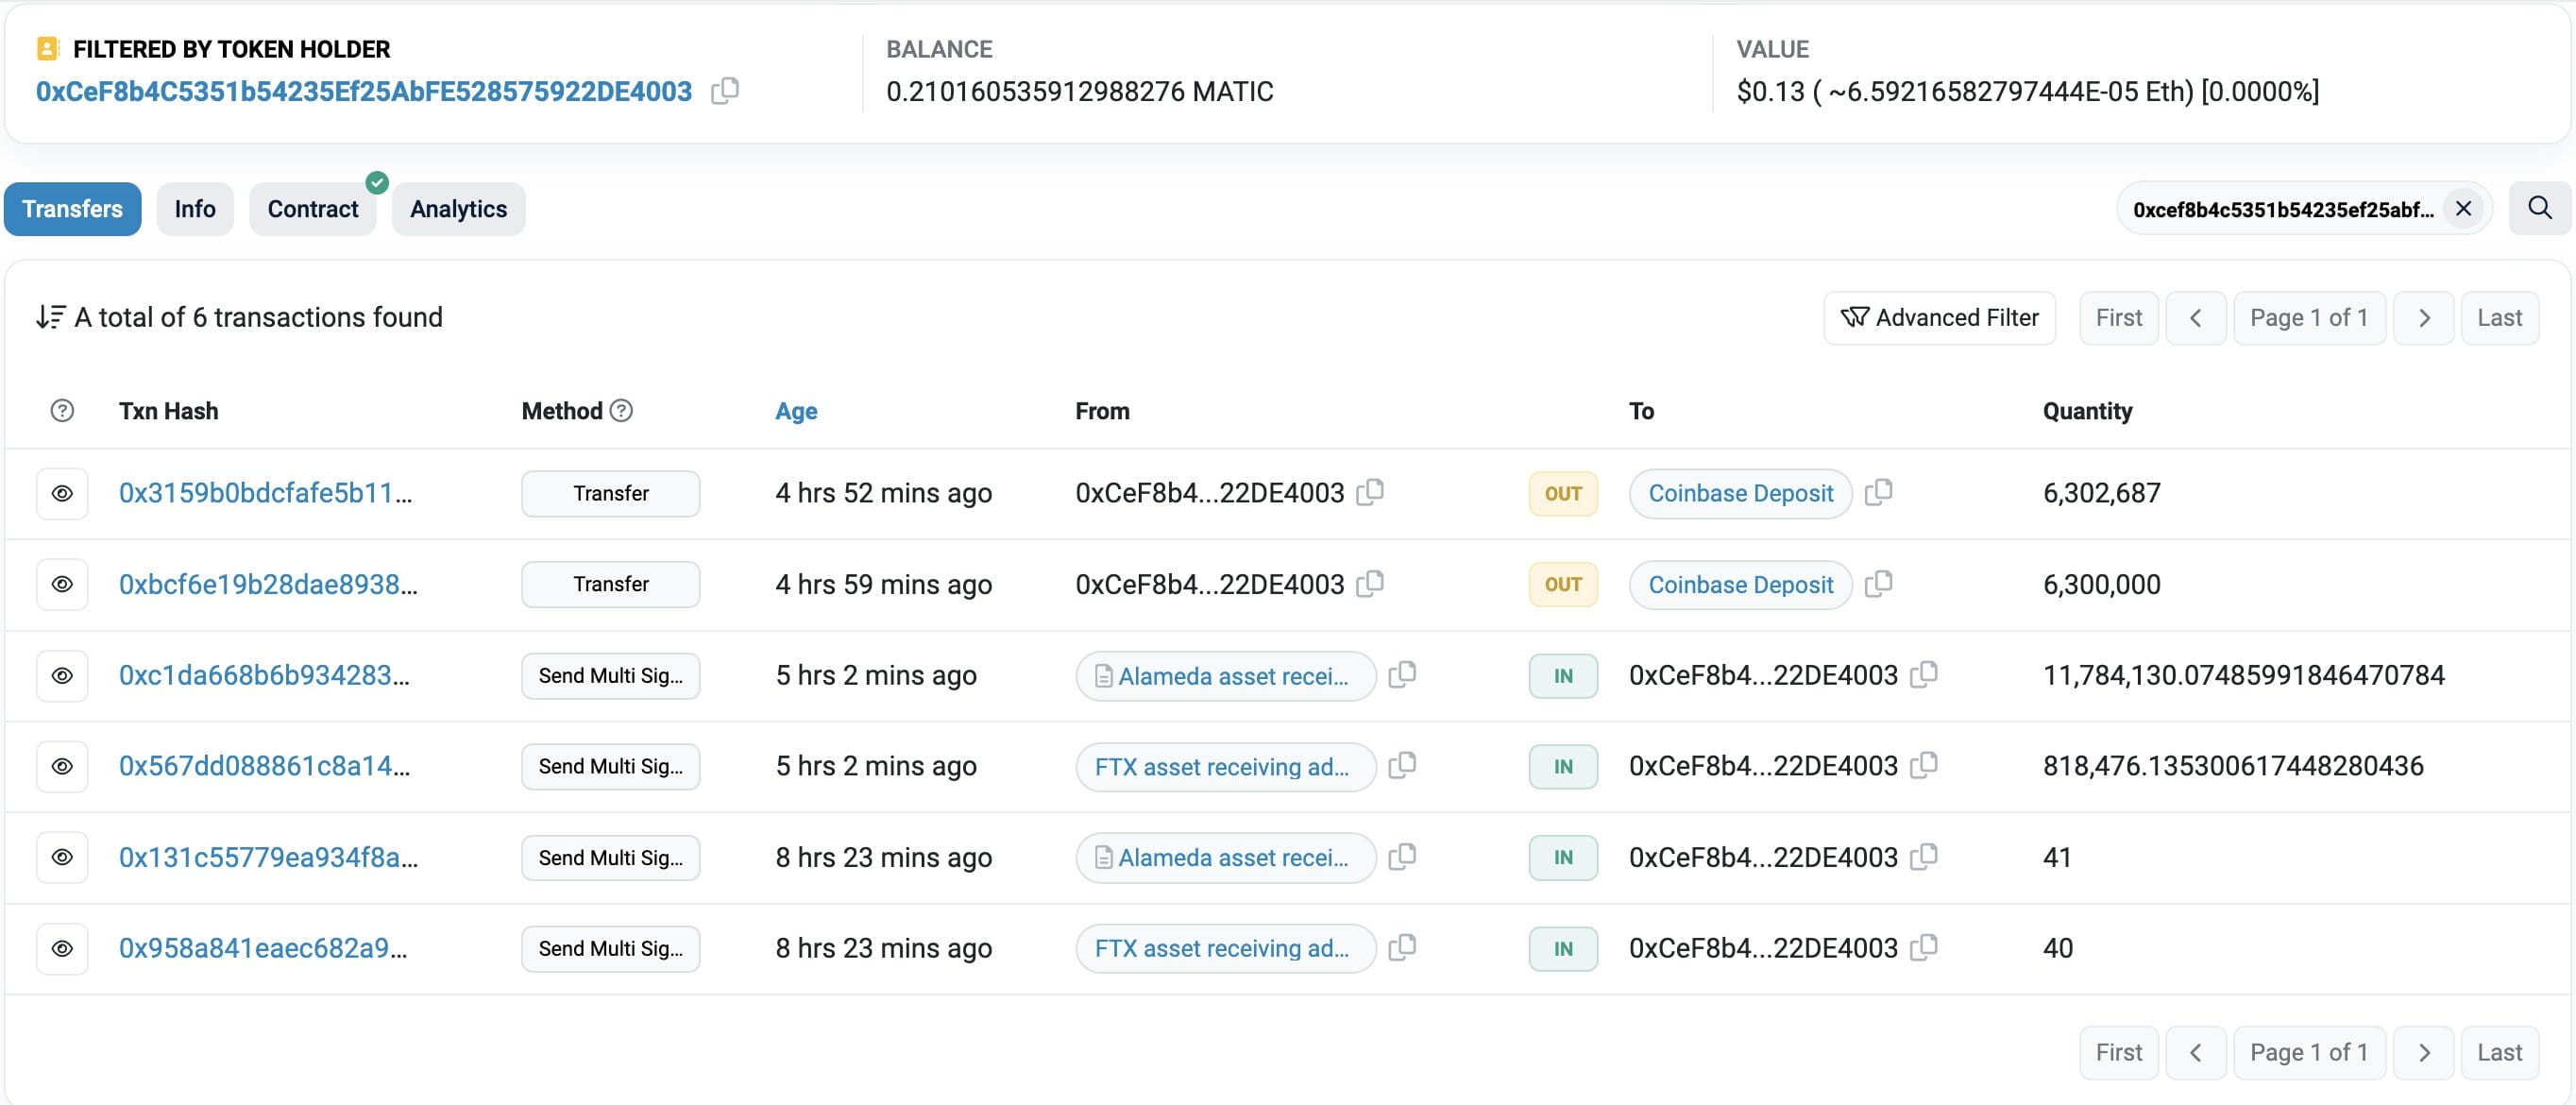2576x1105 pixels.
Task: Toggle the eye preview for transaction 0x958a841eaec682a9
Action: pos(62,948)
